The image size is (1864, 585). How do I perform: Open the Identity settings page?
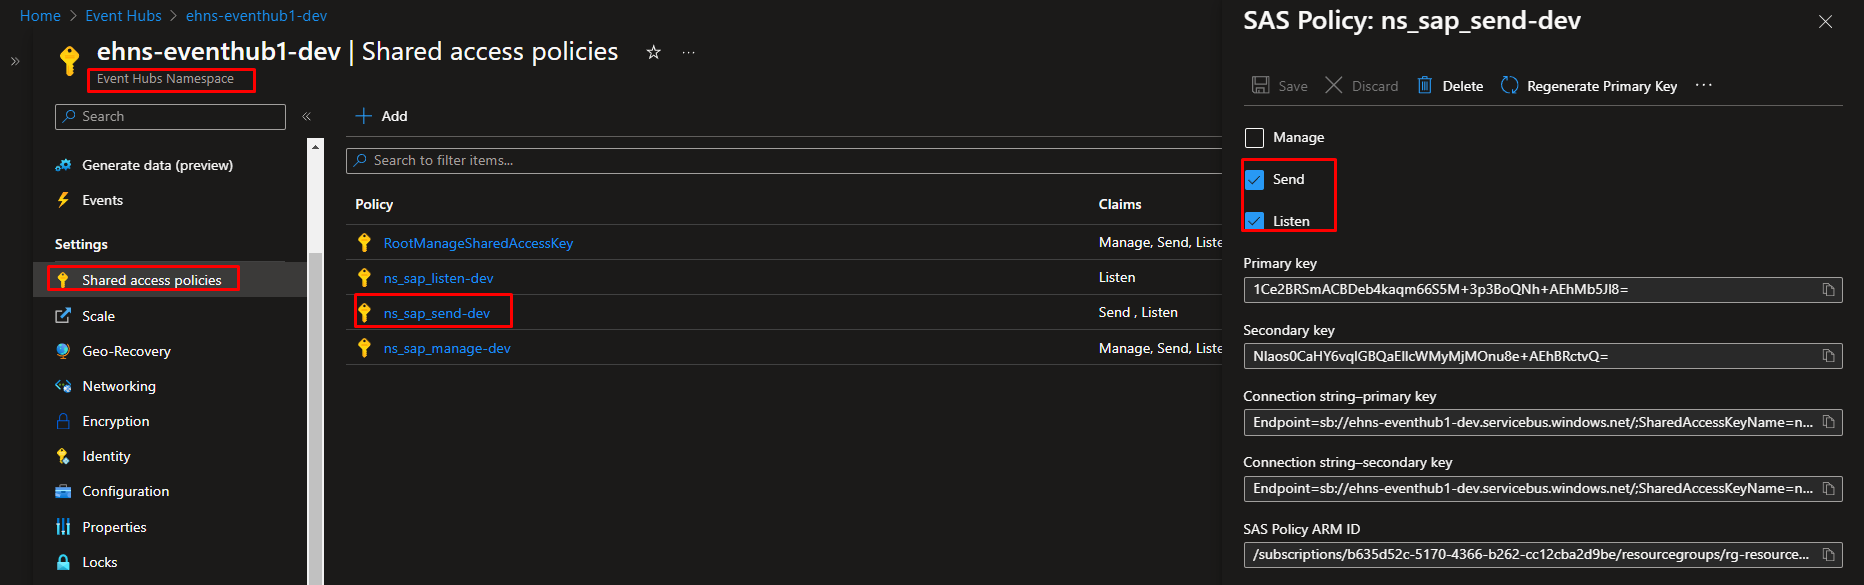point(106,456)
